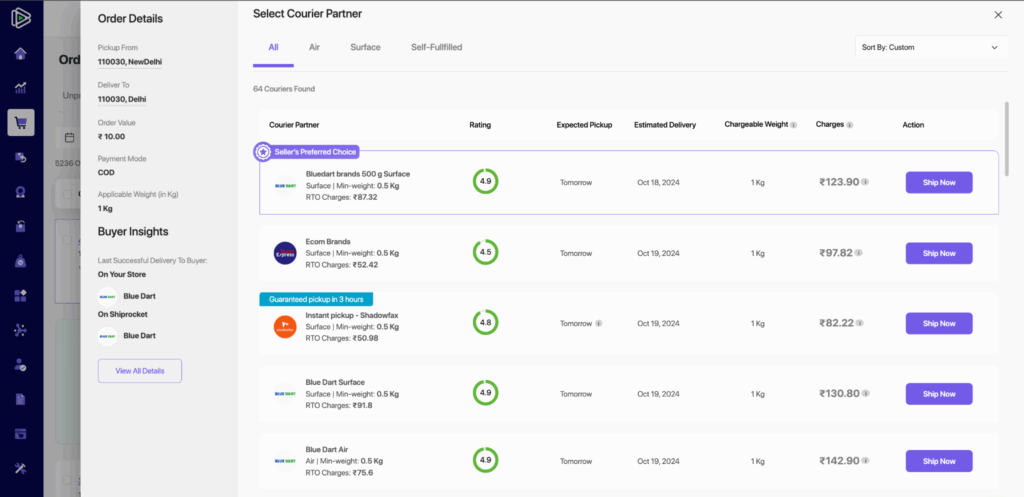Click info icon beside Shadowfax Tomorrow pickup

[599, 324]
